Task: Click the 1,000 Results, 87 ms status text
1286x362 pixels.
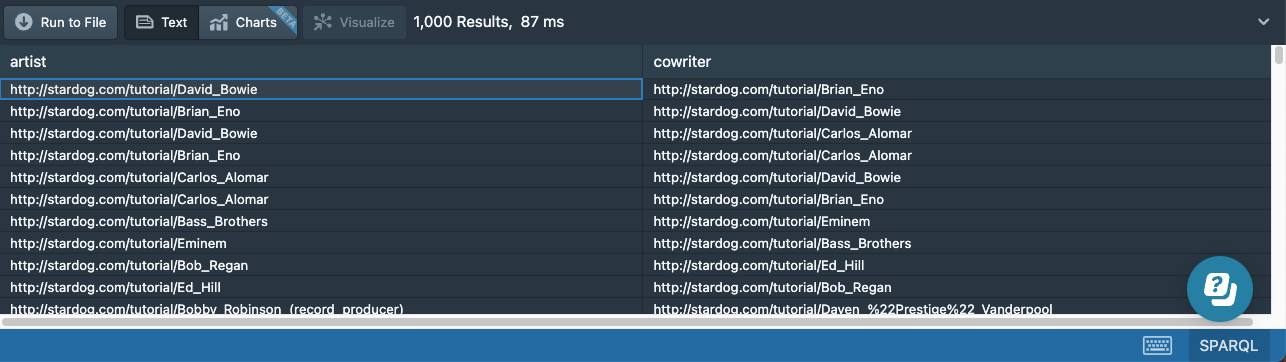Action: click(x=488, y=22)
